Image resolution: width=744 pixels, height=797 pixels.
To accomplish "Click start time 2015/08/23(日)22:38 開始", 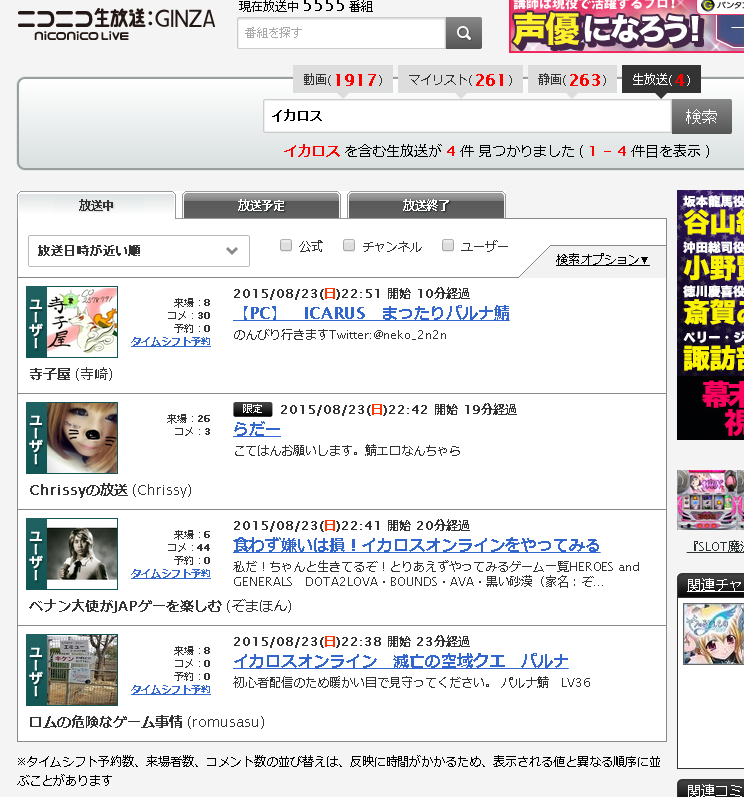I will coord(322,641).
